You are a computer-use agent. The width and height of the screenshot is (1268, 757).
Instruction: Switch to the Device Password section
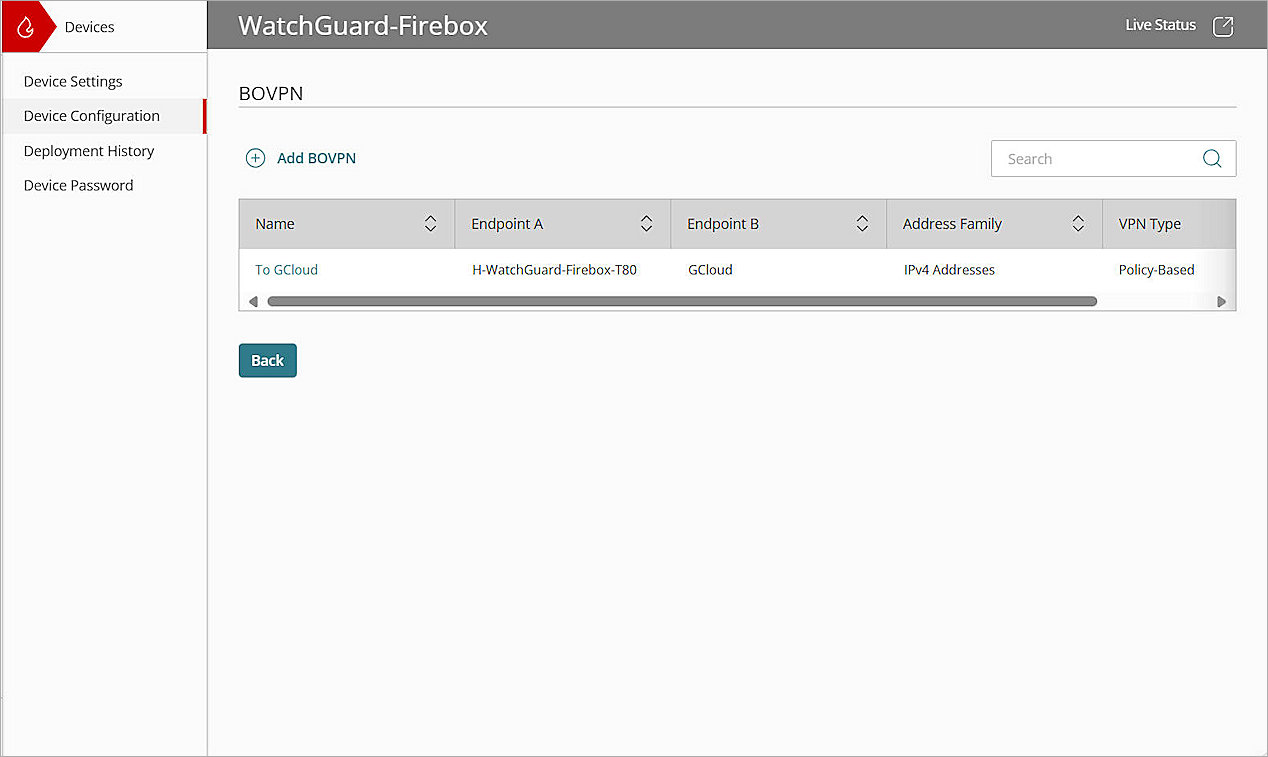coord(78,185)
